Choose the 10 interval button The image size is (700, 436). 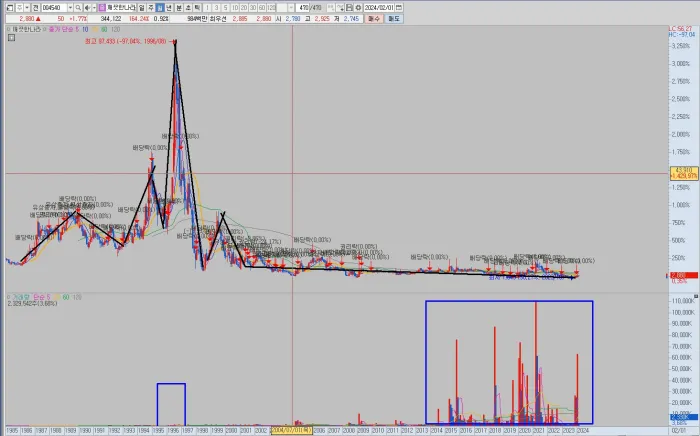(x=235, y=8)
